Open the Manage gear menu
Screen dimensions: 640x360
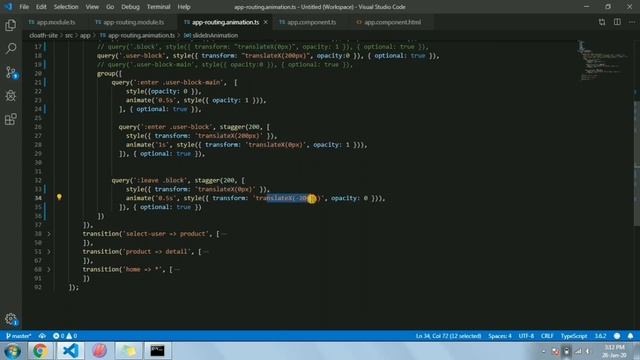(x=11, y=319)
